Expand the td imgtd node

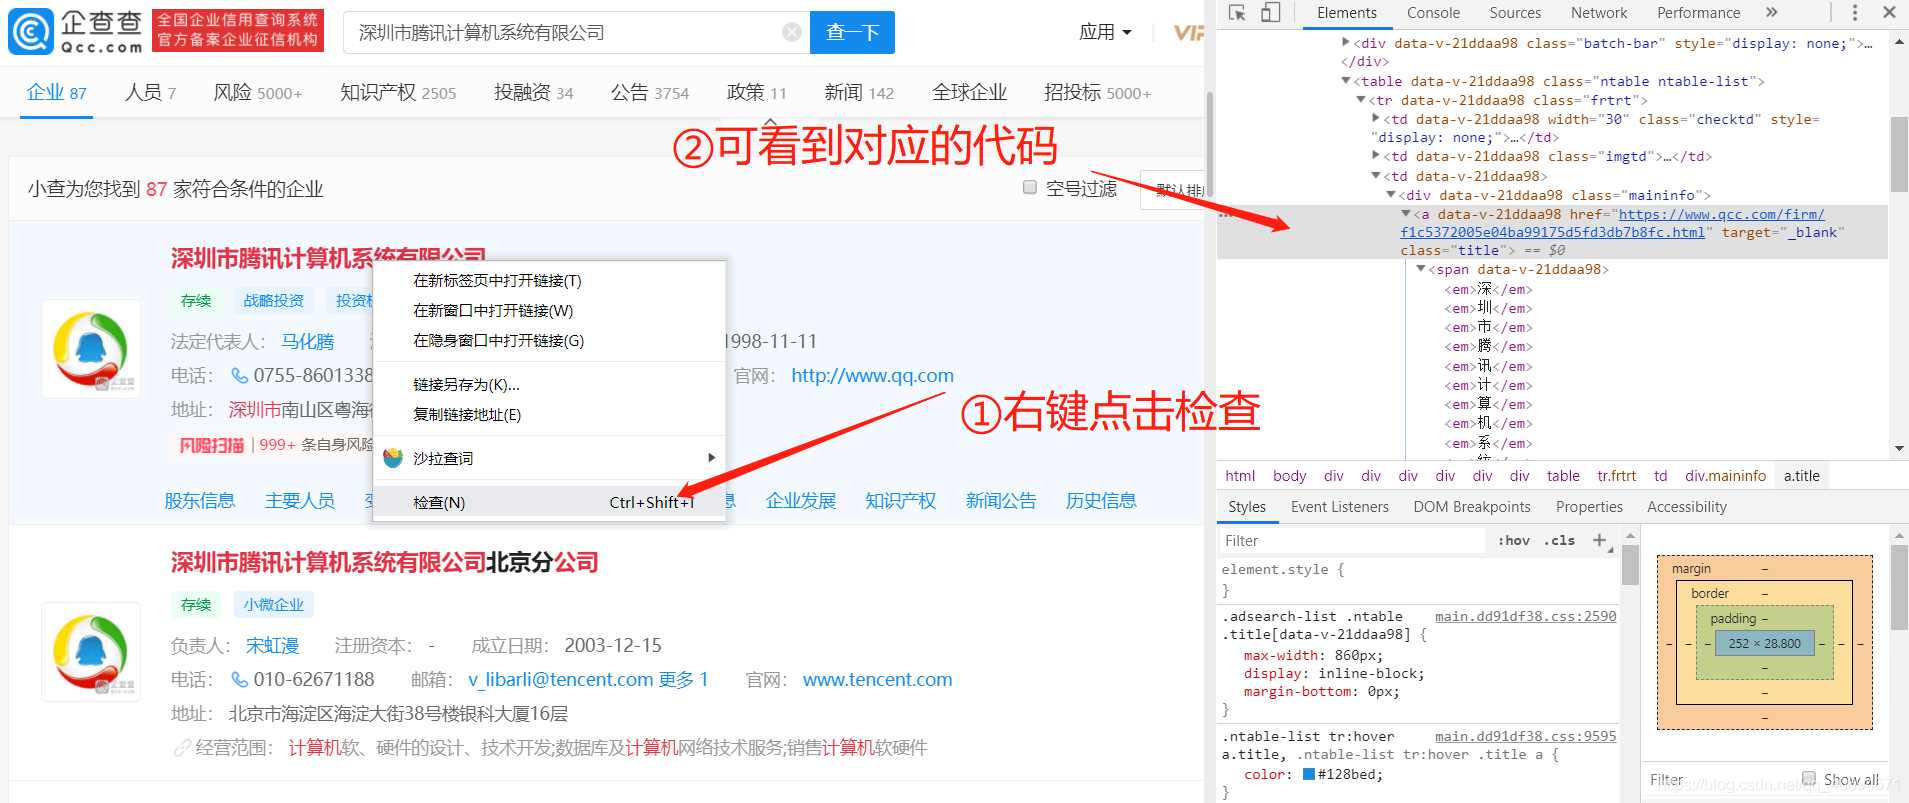point(1376,155)
